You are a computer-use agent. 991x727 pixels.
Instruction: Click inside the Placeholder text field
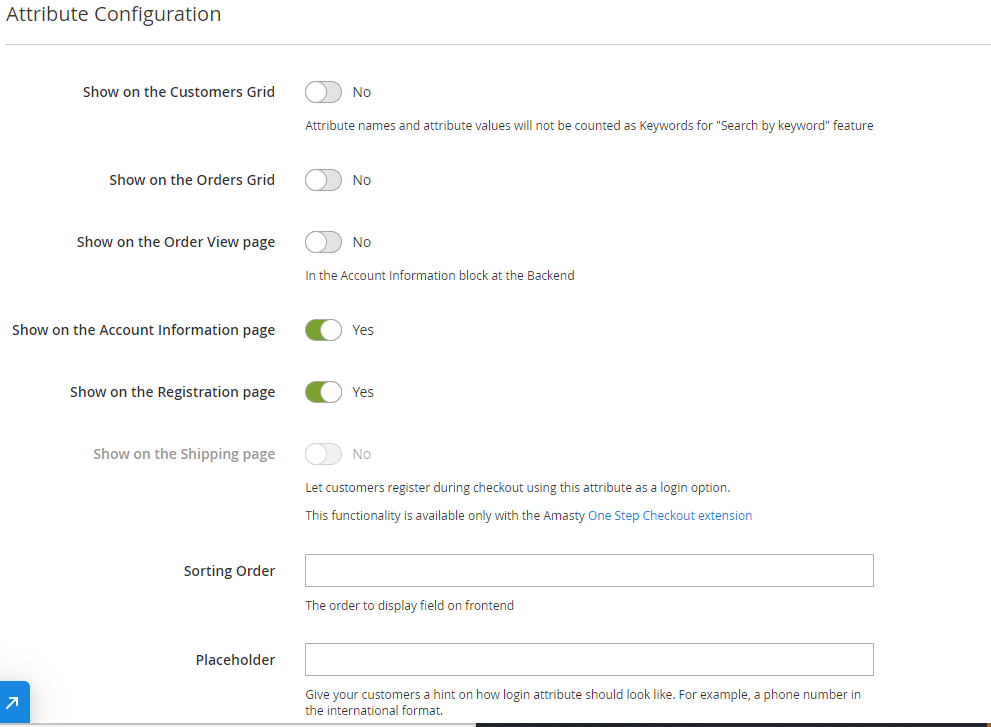click(588, 659)
